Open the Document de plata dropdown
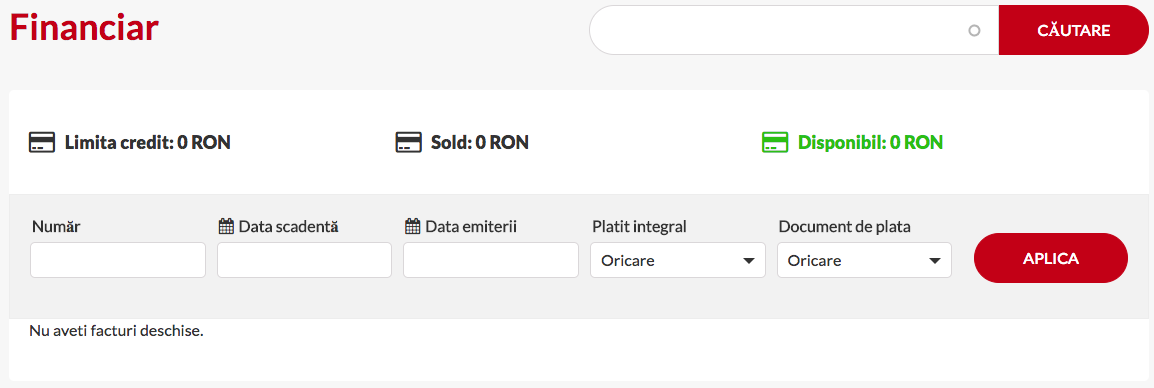Screen dimensions: 1154x388 (864, 260)
